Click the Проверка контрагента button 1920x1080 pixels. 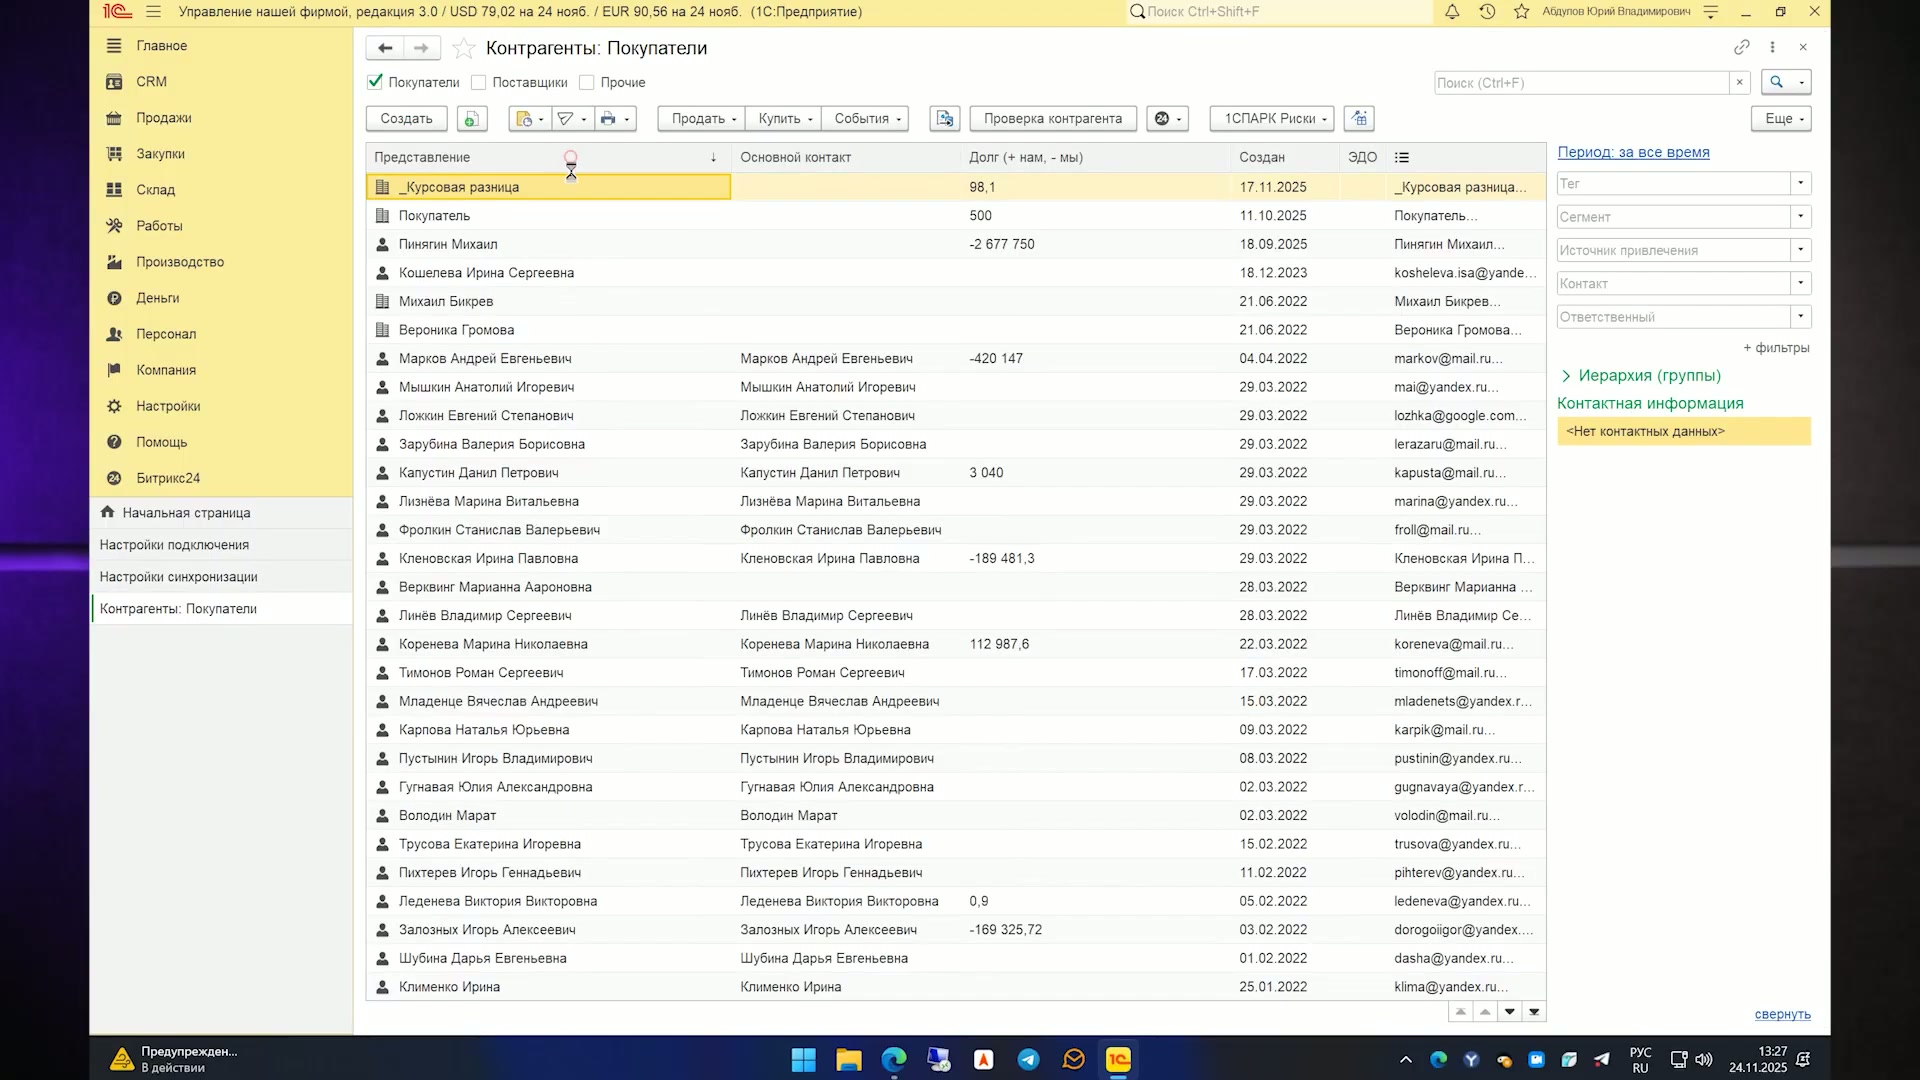pos(1053,119)
